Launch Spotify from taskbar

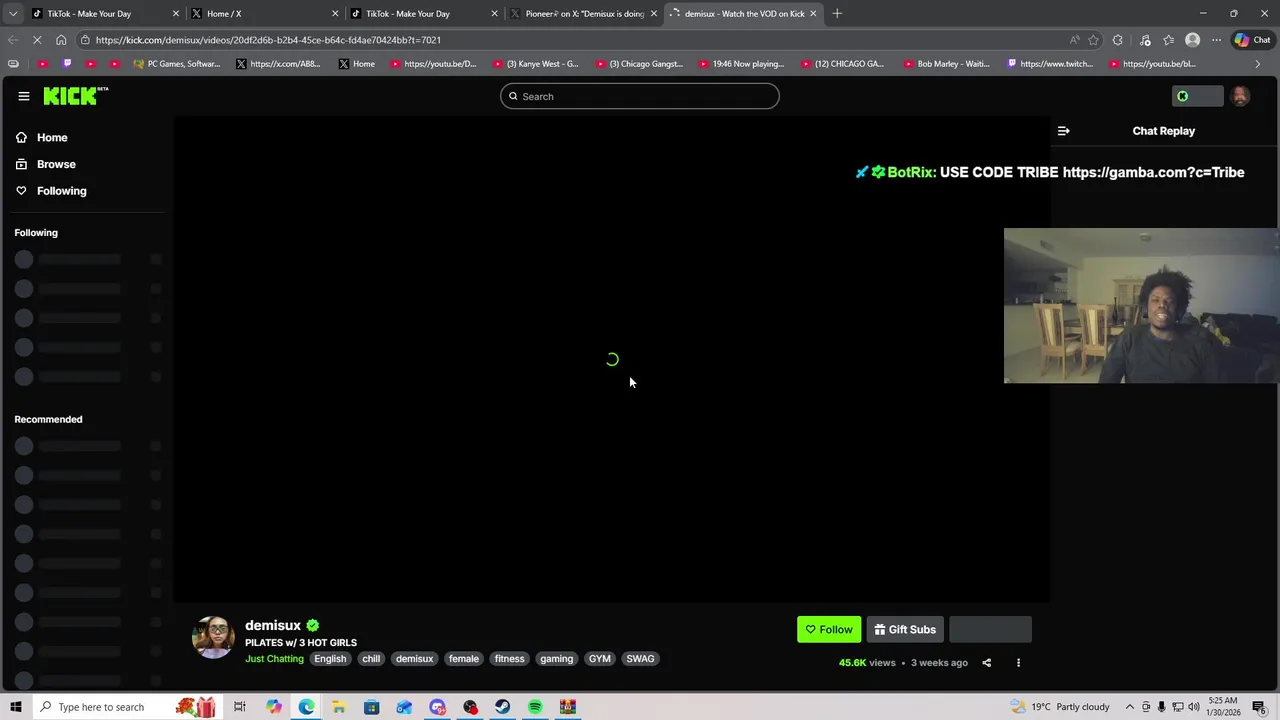pyautogui.click(x=535, y=707)
